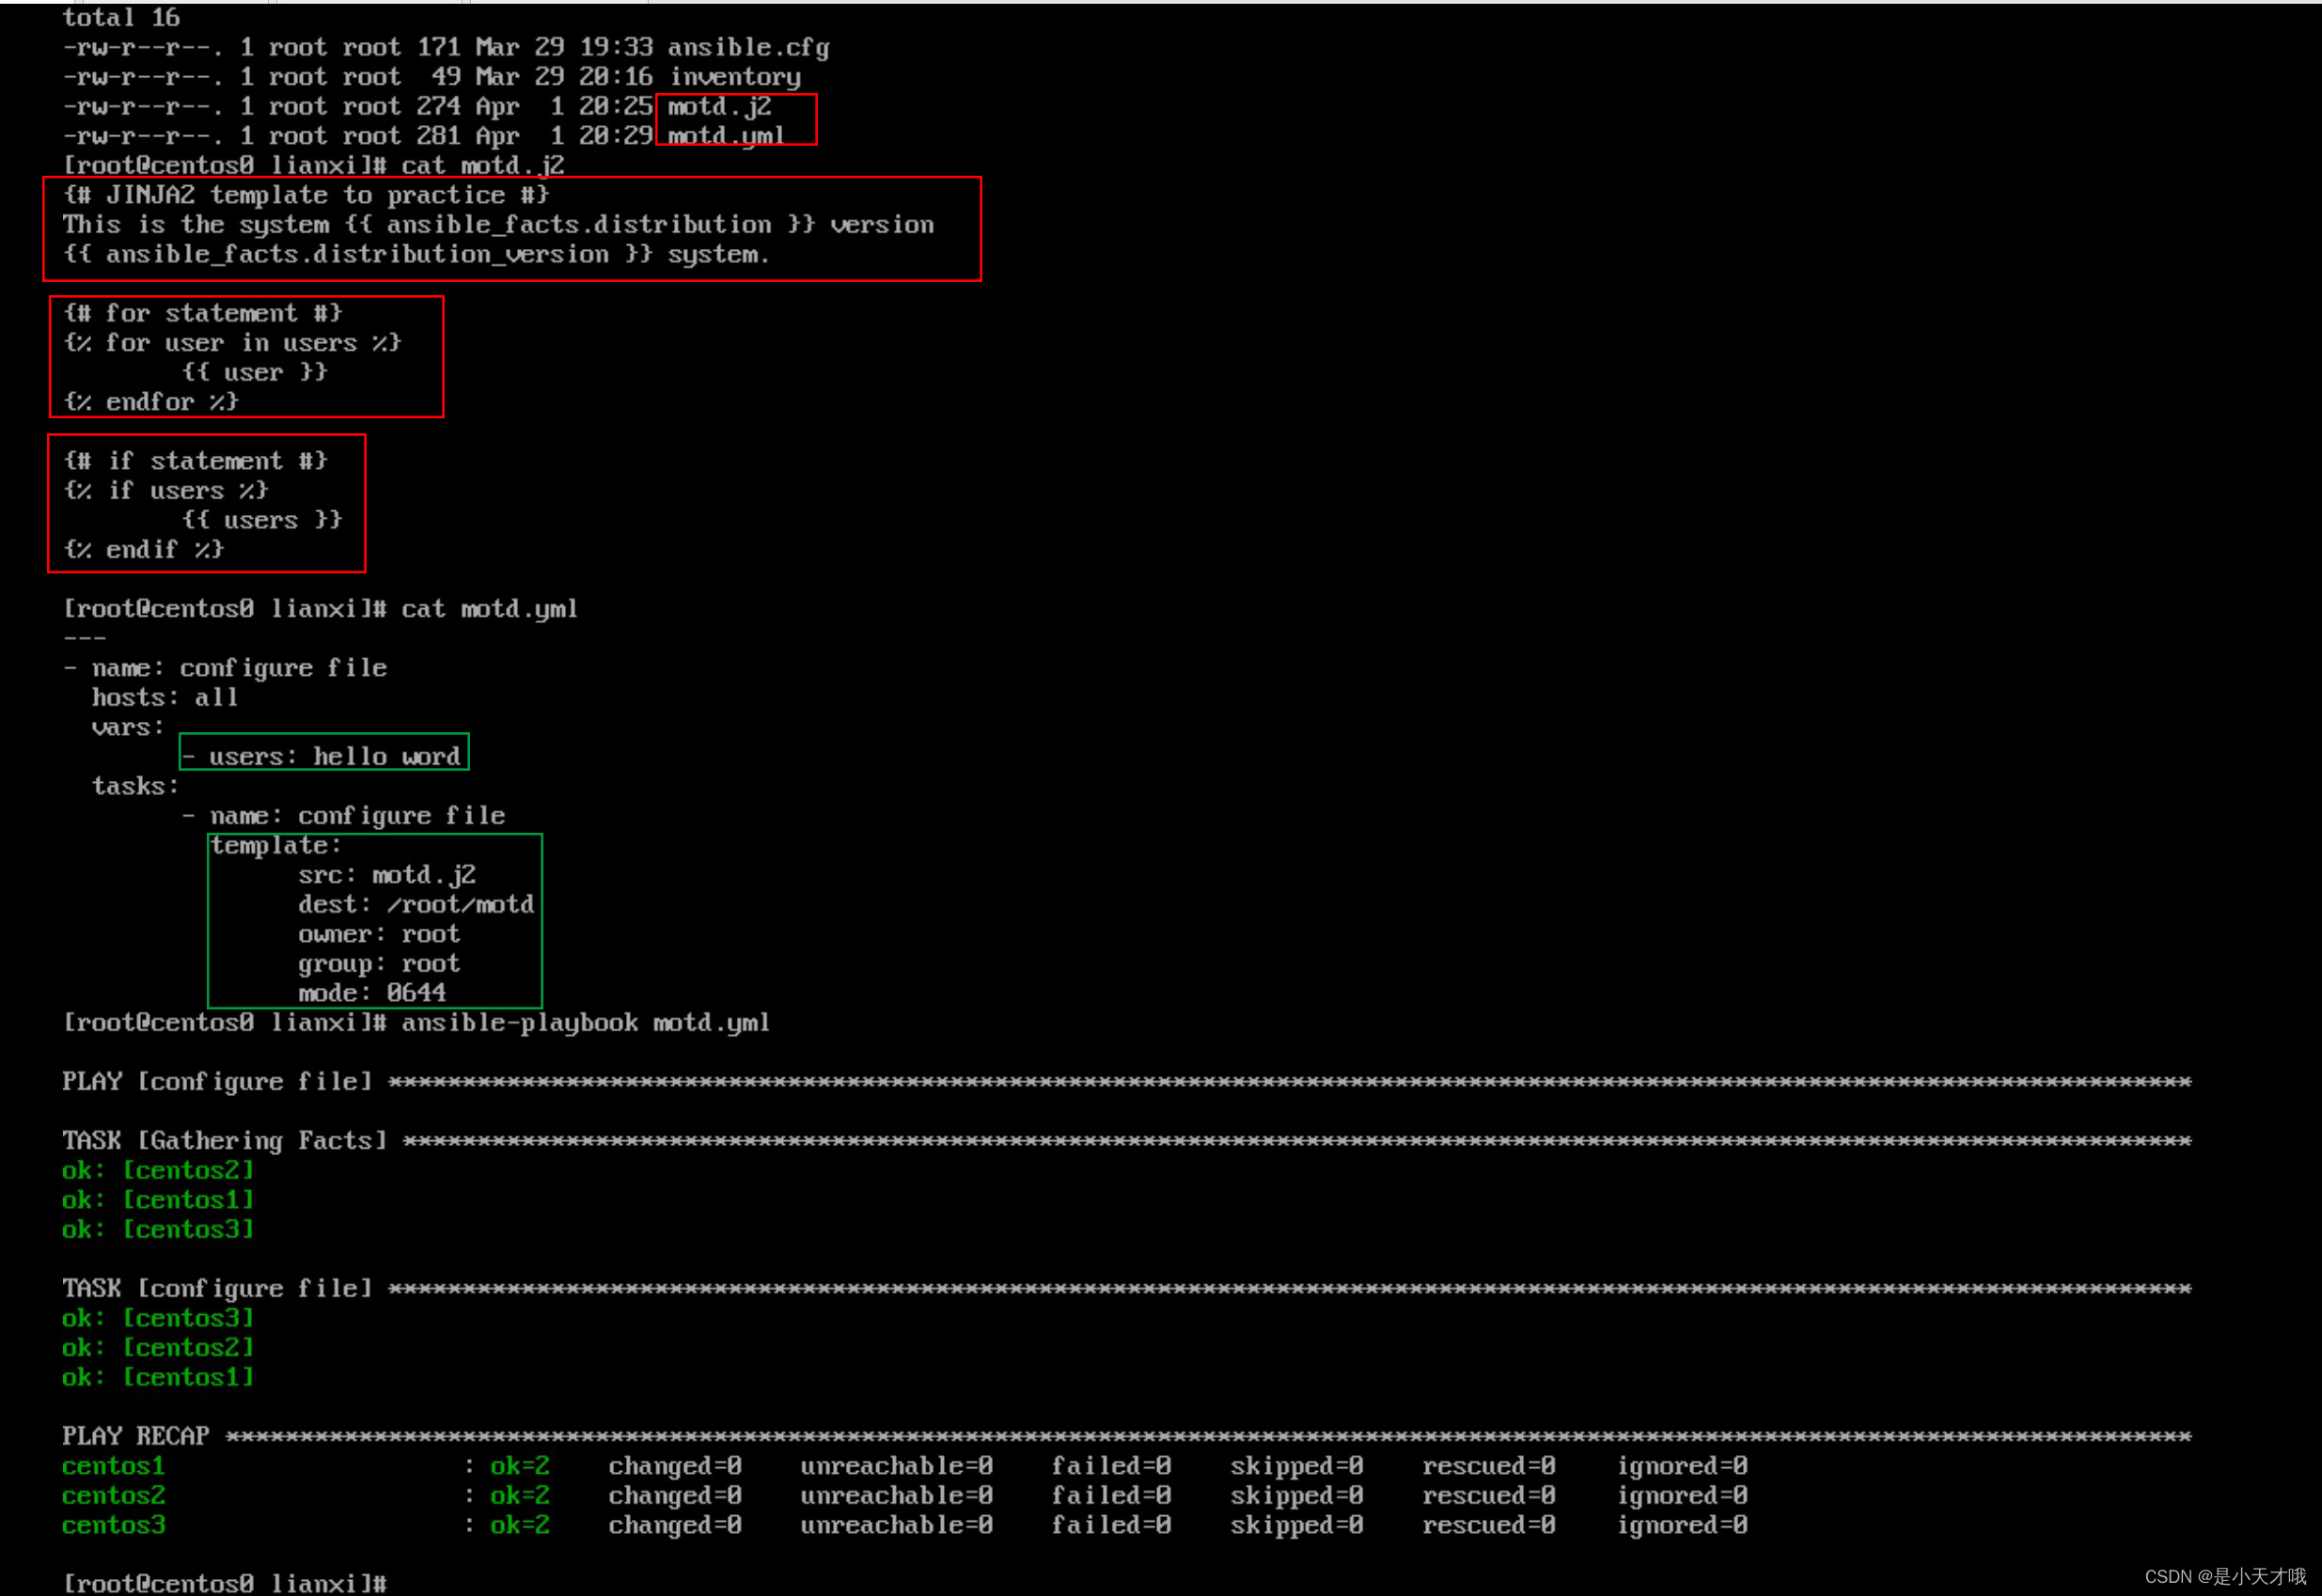Click the motd.yml filename in the listing

click(x=725, y=135)
